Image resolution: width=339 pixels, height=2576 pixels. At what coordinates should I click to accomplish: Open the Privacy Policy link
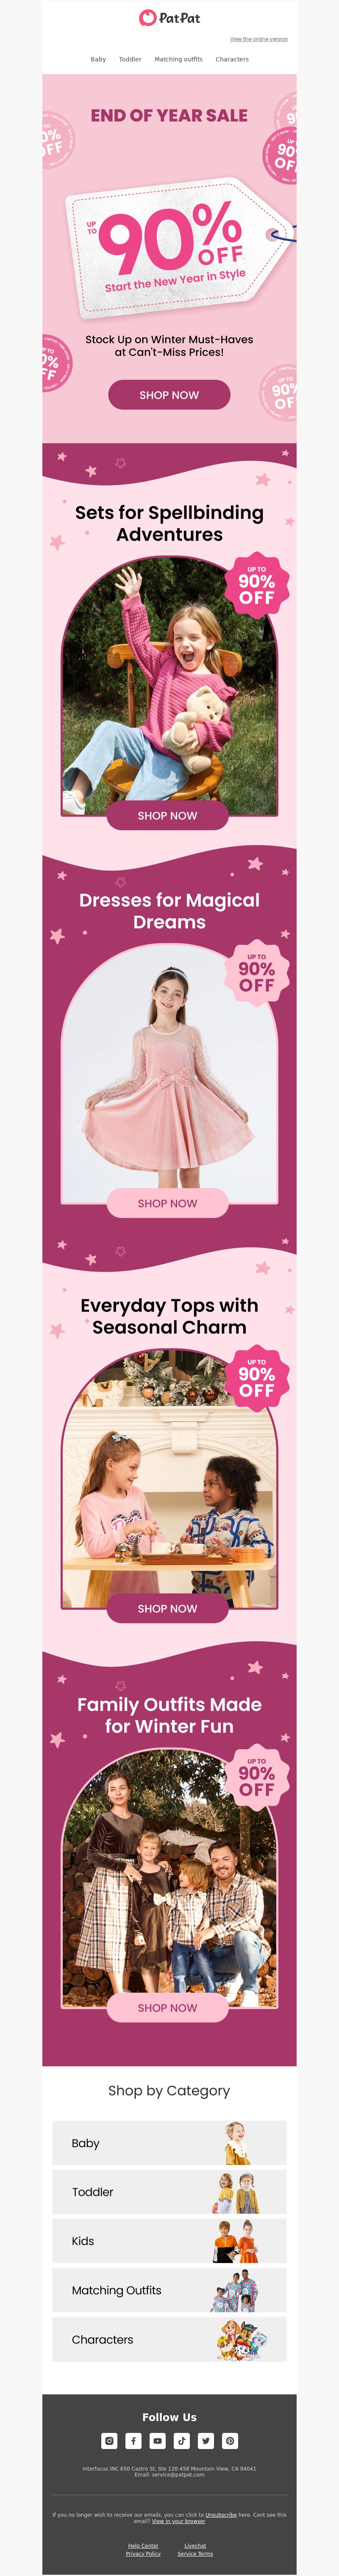[x=143, y=2553]
